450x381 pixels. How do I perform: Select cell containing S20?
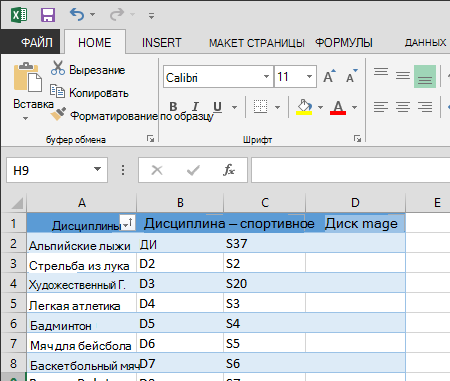click(x=264, y=283)
